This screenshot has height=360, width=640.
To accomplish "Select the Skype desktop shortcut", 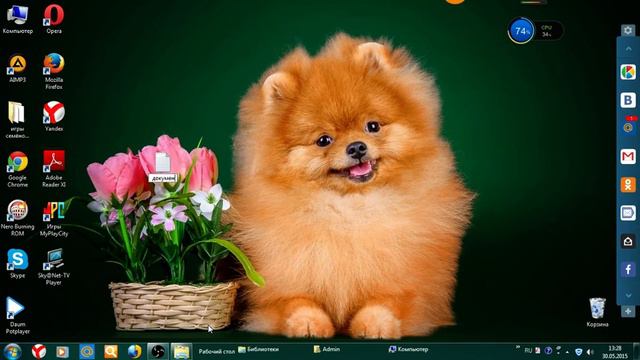I will (18, 264).
